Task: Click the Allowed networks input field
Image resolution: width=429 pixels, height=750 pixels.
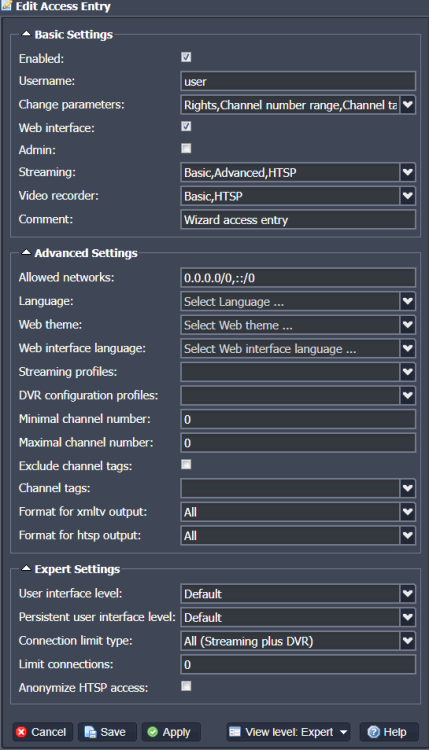Action: pyautogui.click(x=298, y=277)
